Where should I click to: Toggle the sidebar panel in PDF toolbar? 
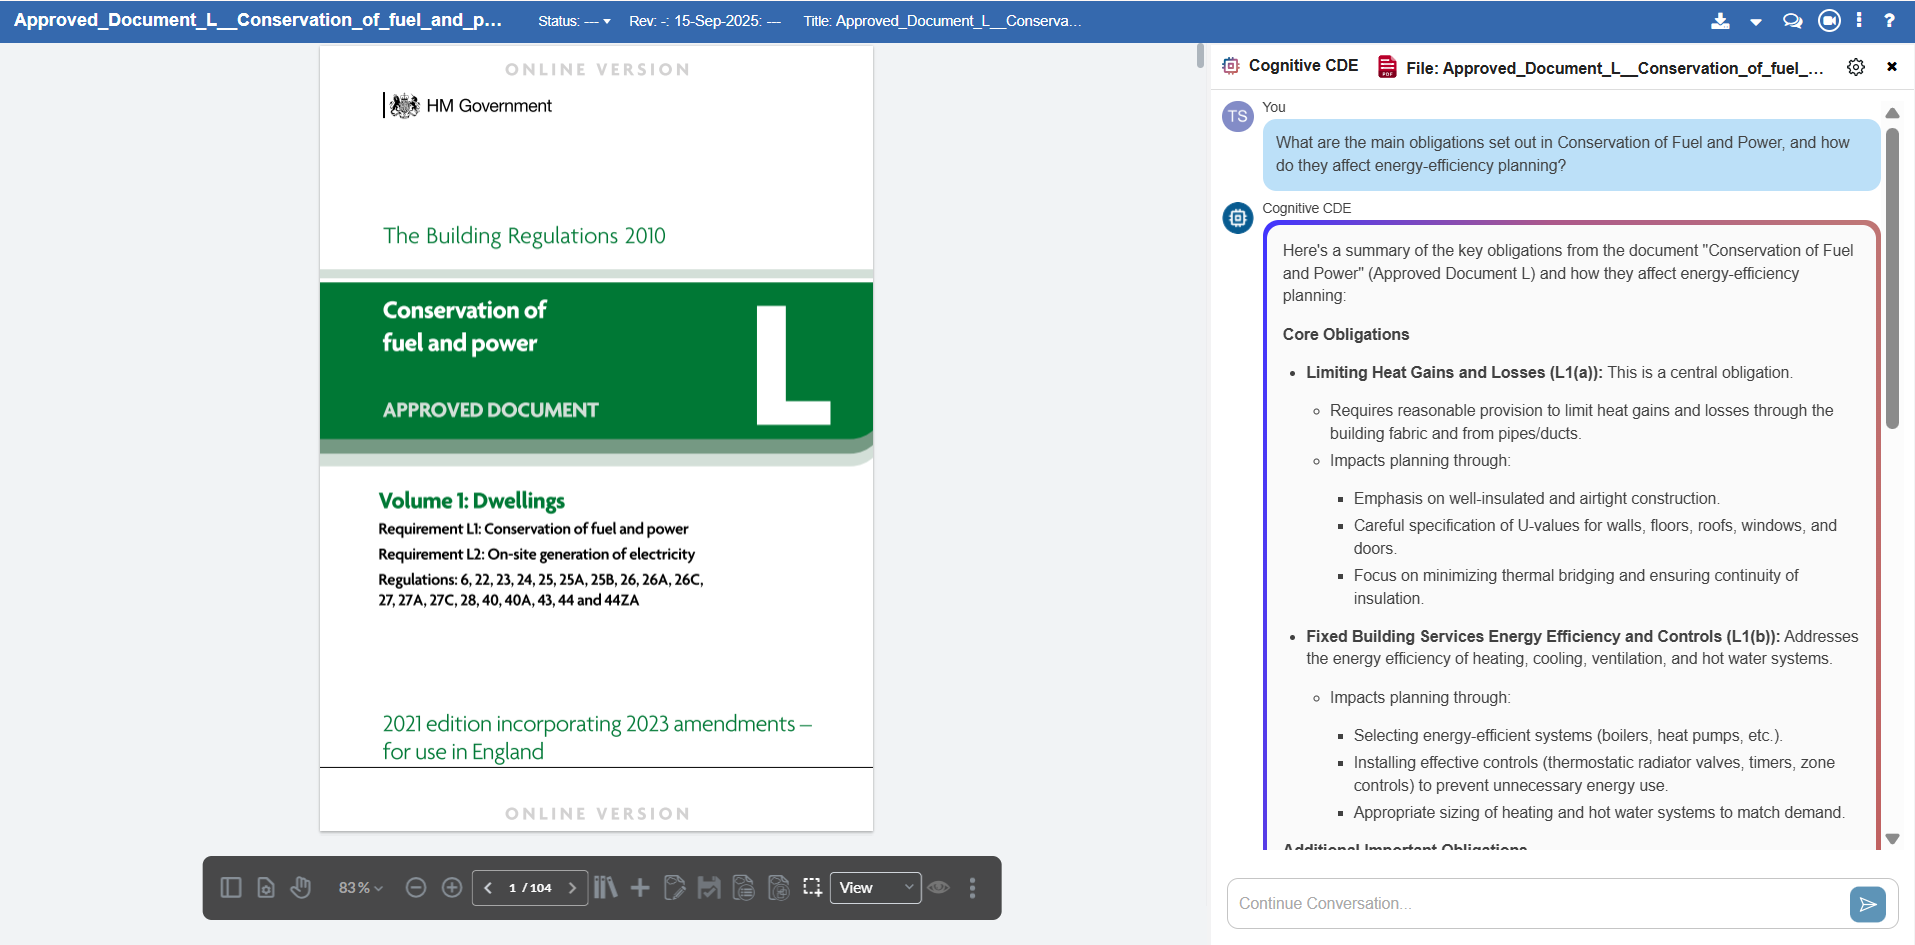(x=231, y=888)
